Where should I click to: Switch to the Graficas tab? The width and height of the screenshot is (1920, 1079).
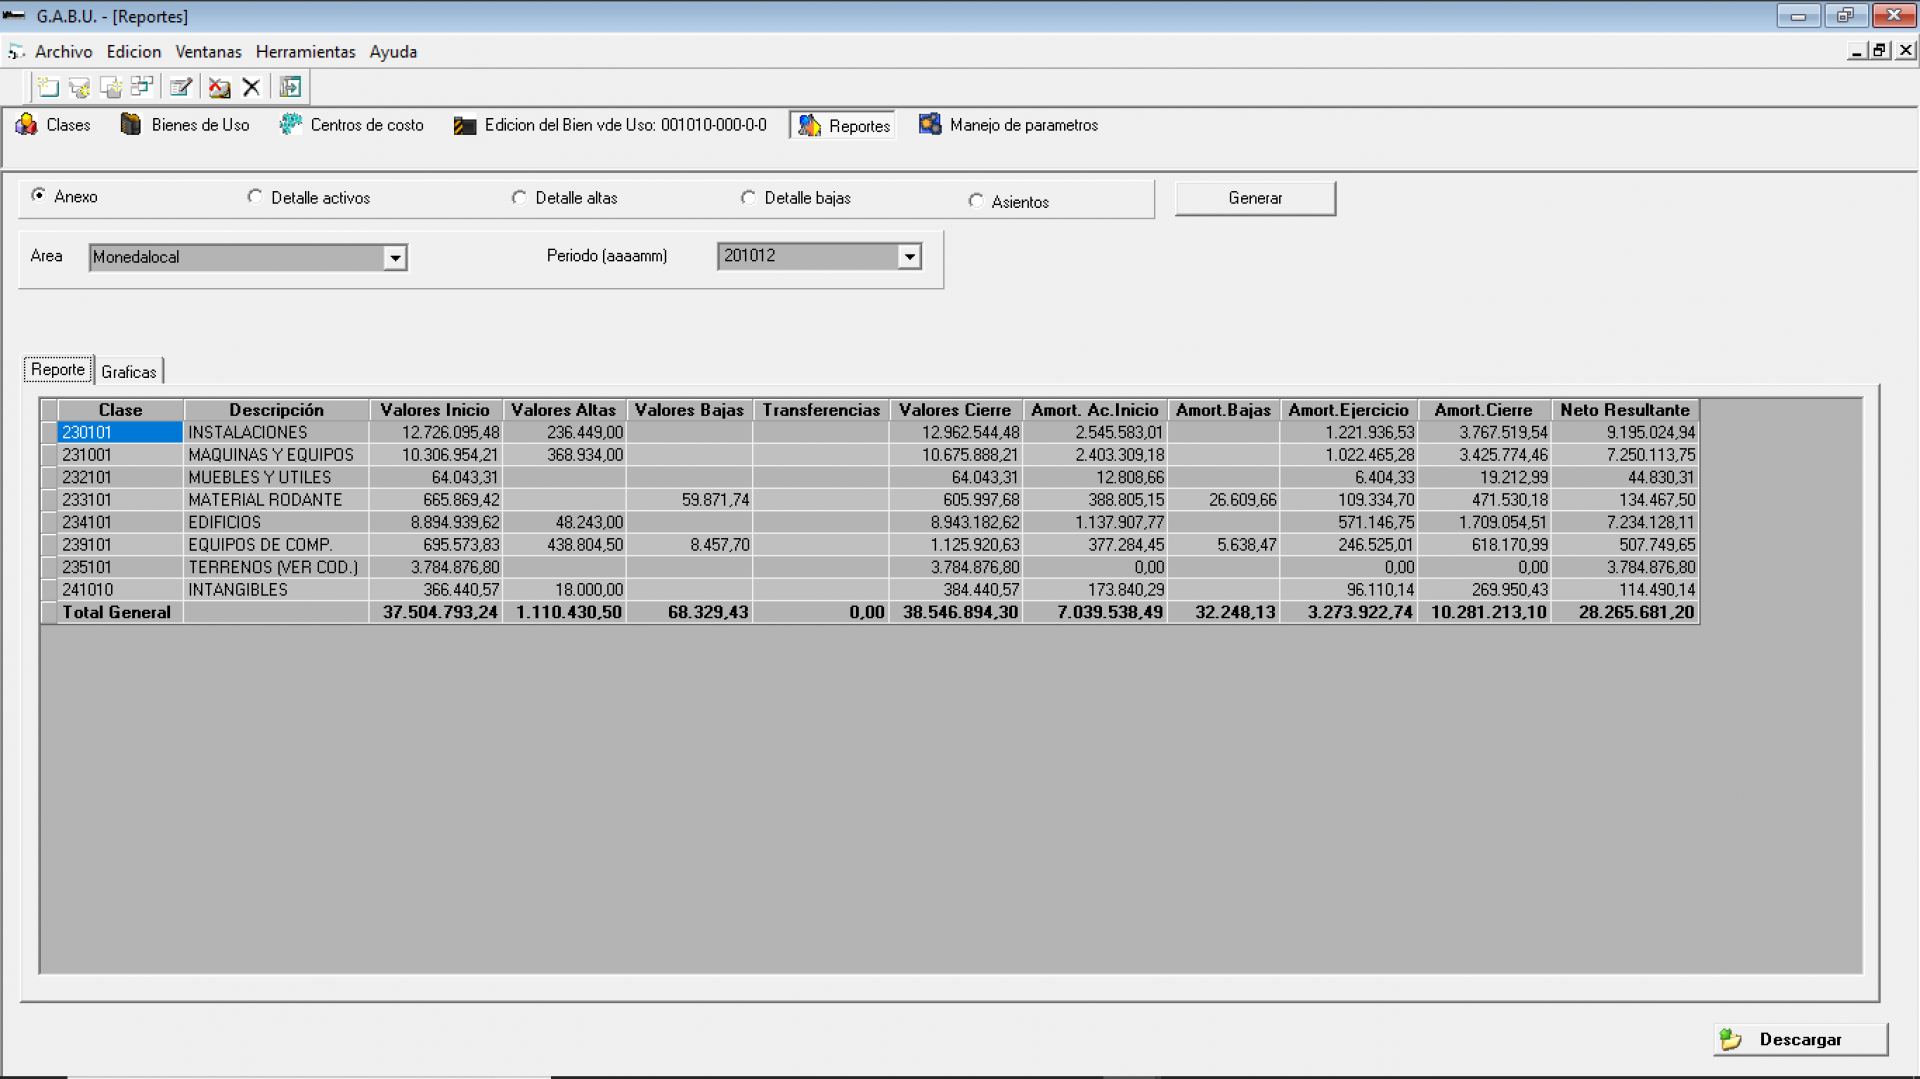coord(129,372)
